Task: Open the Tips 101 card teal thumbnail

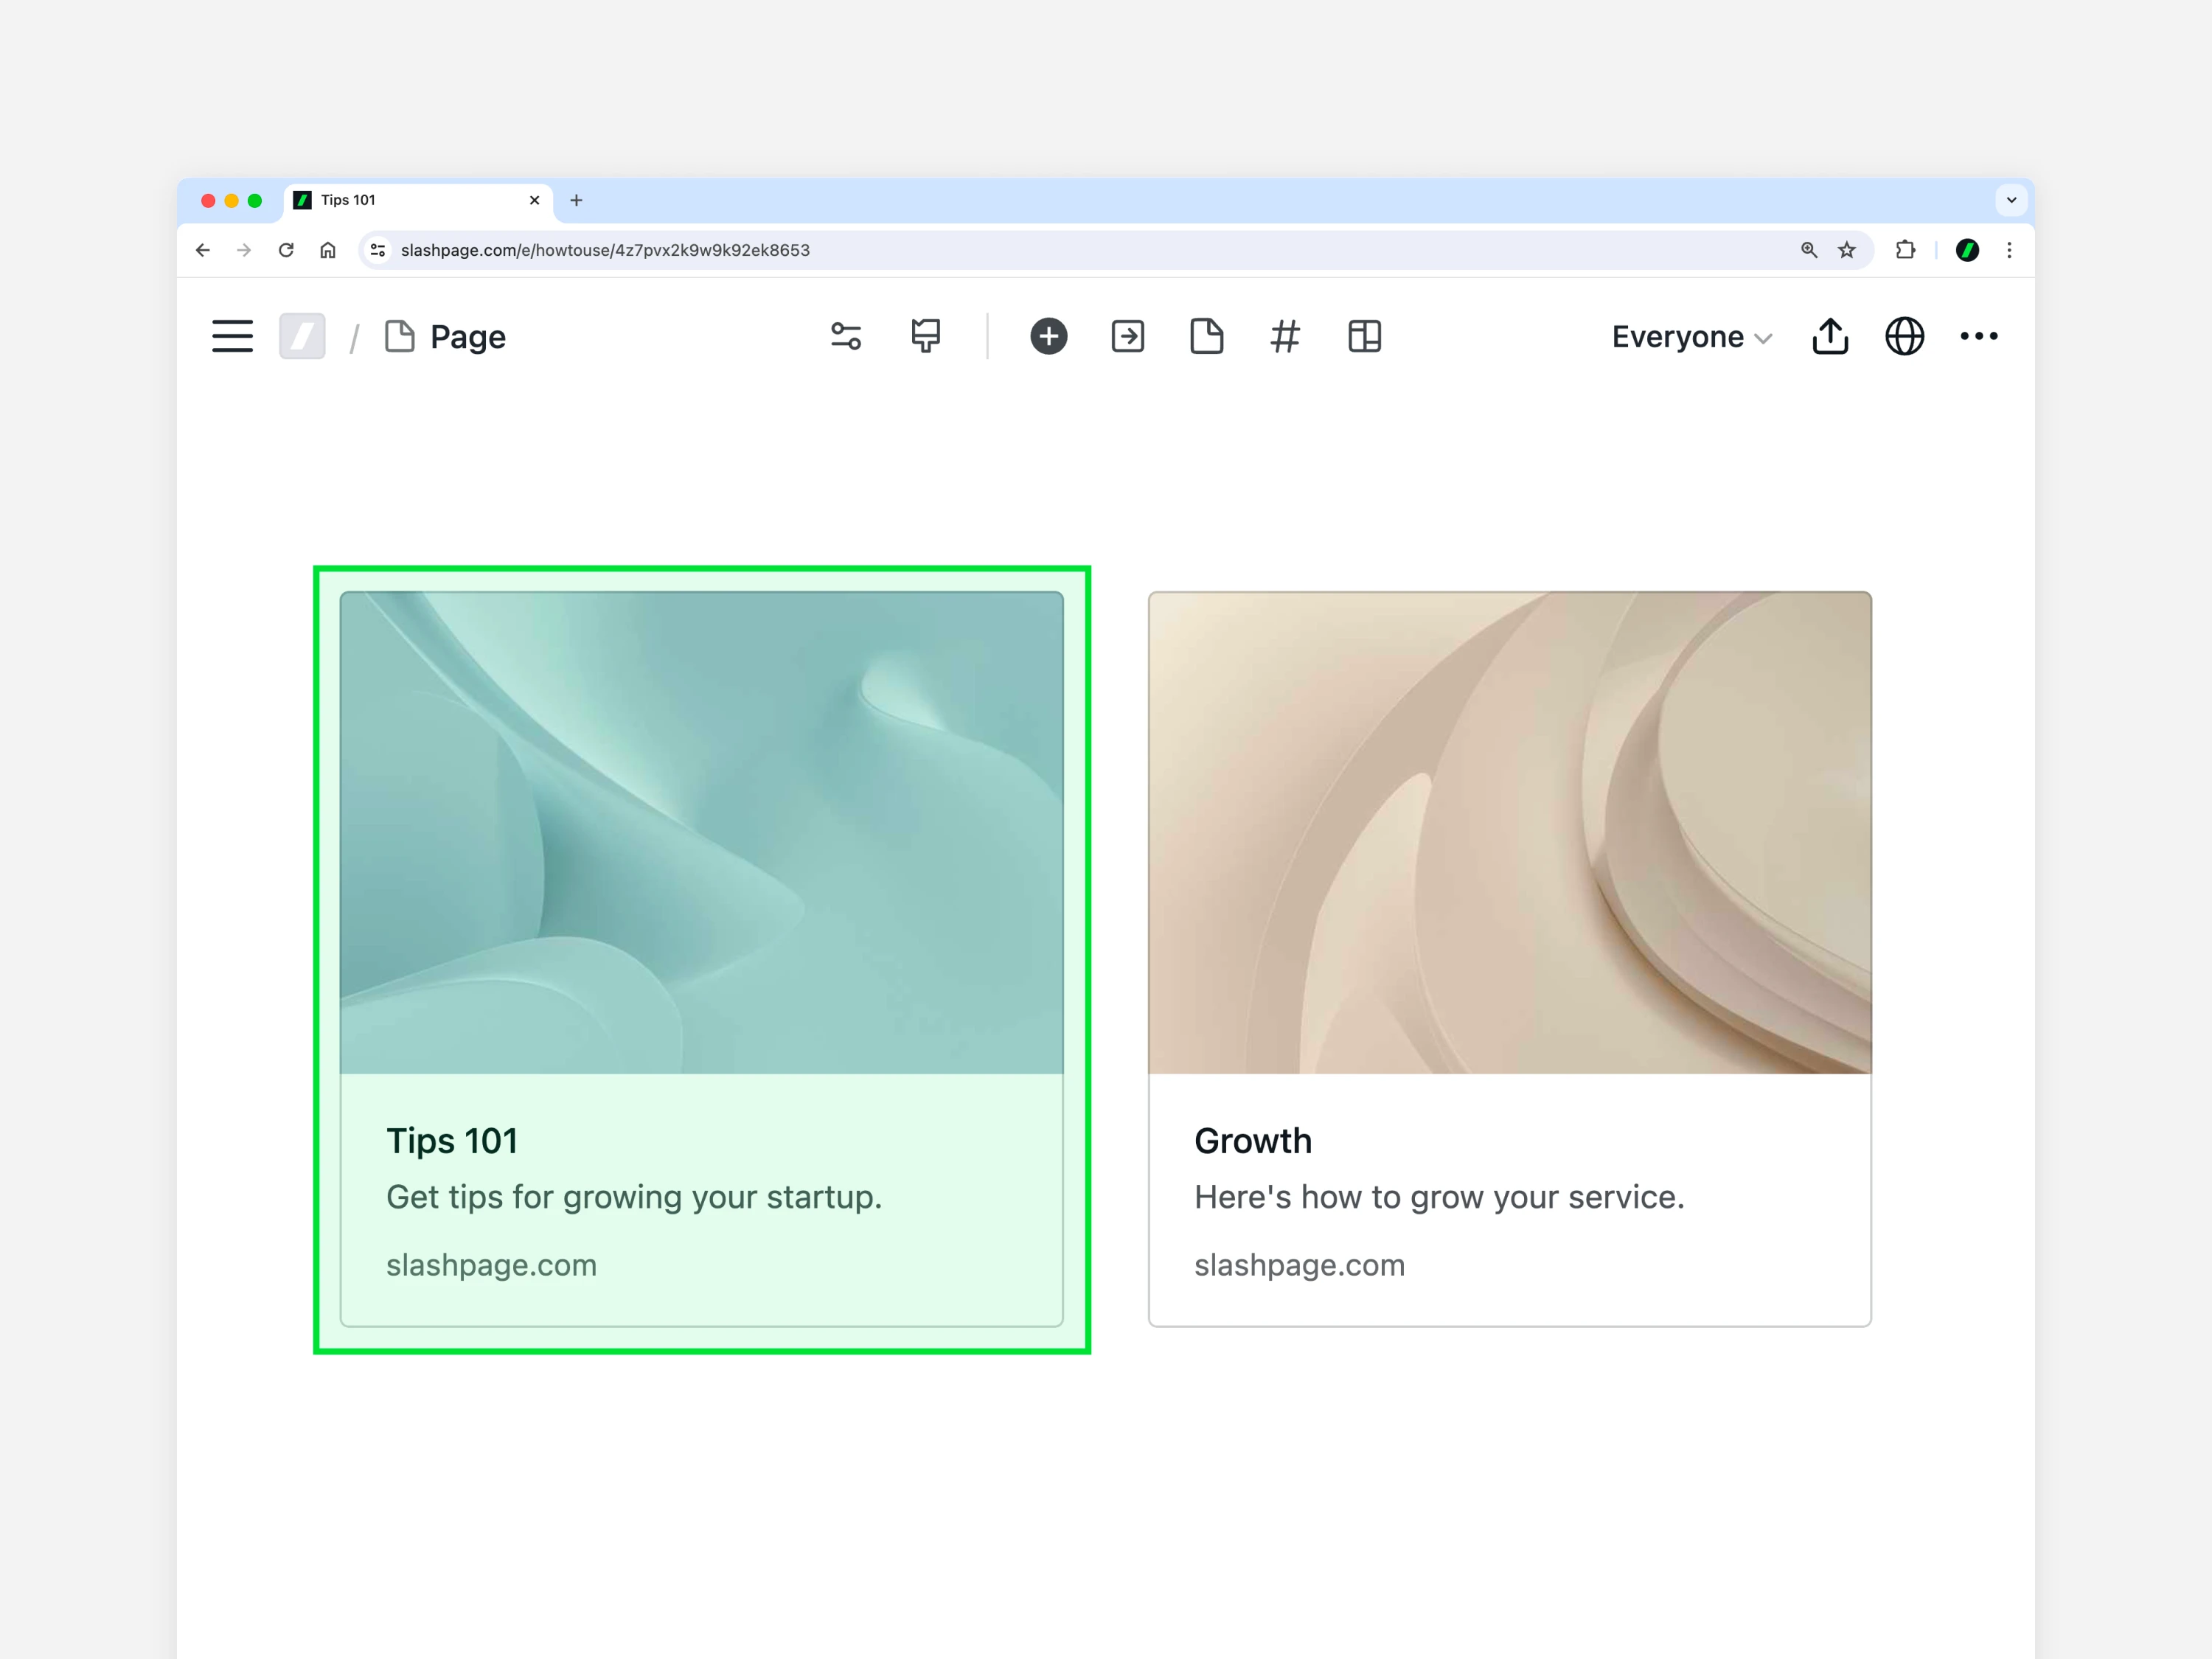Action: pyautogui.click(x=702, y=833)
